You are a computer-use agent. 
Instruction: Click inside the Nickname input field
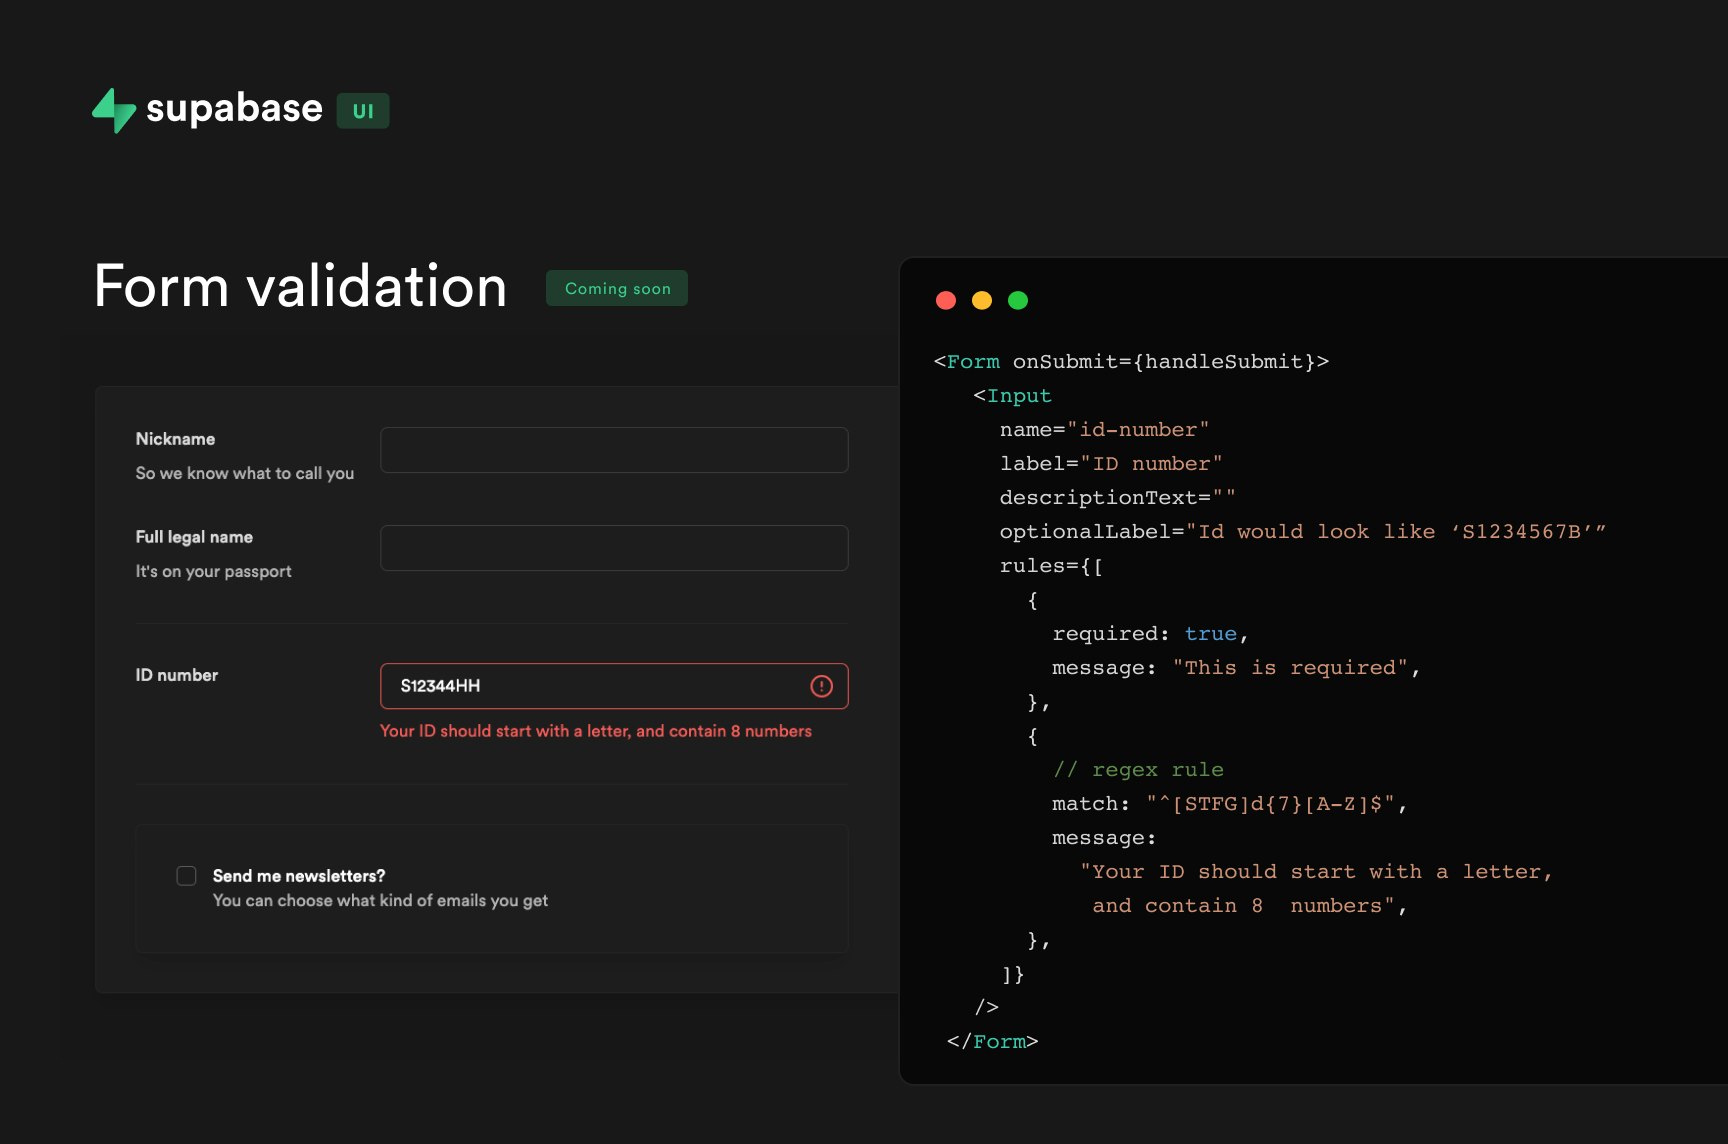[613, 450]
